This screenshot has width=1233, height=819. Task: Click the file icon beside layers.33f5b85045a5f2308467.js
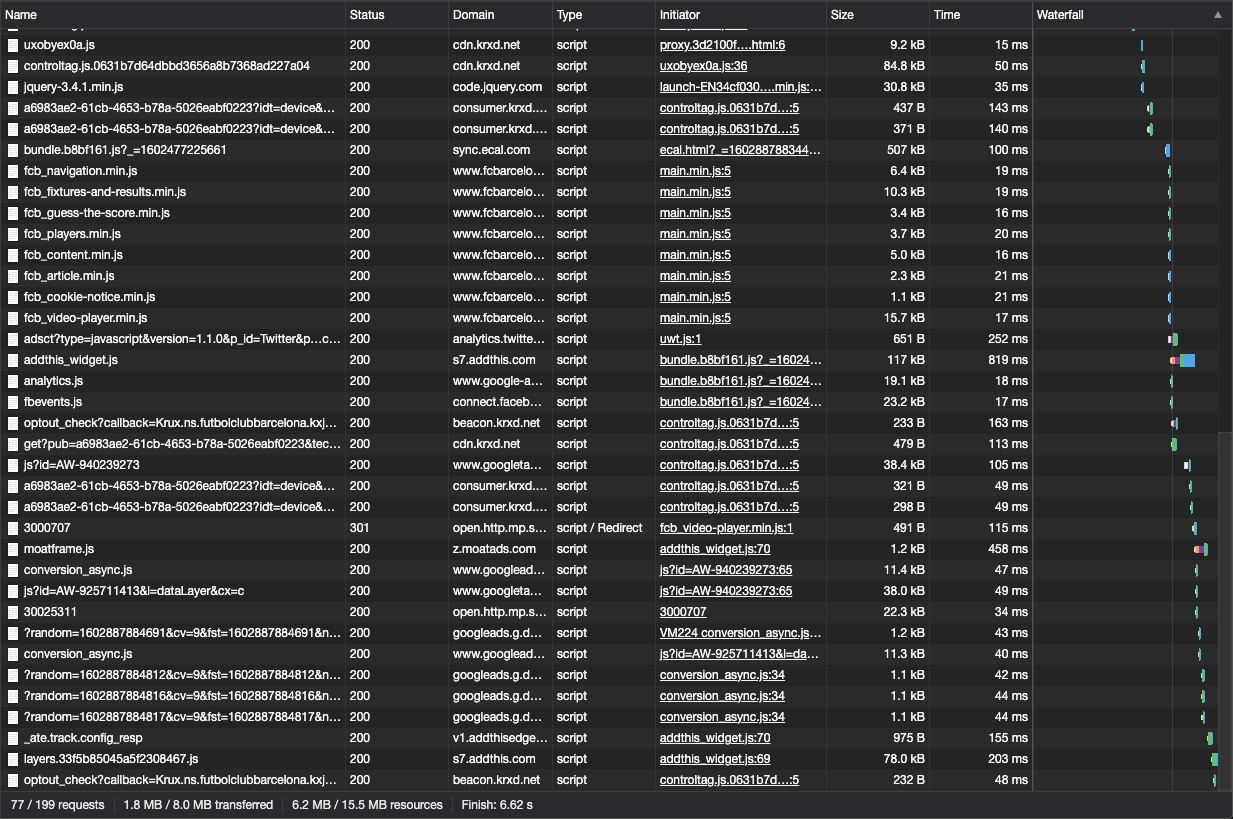point(13,759)
